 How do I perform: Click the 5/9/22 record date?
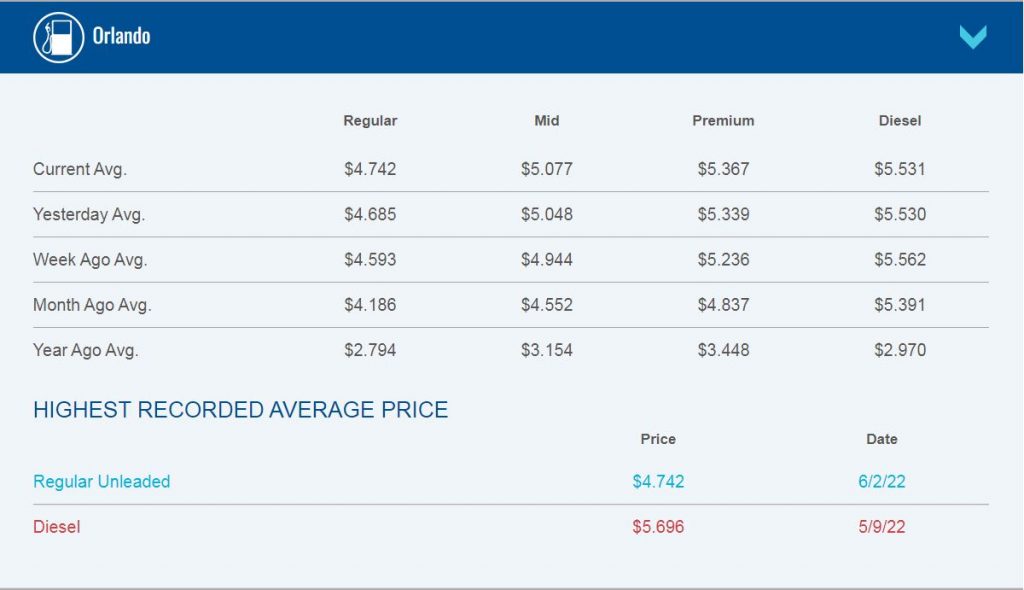click(882, 527)
